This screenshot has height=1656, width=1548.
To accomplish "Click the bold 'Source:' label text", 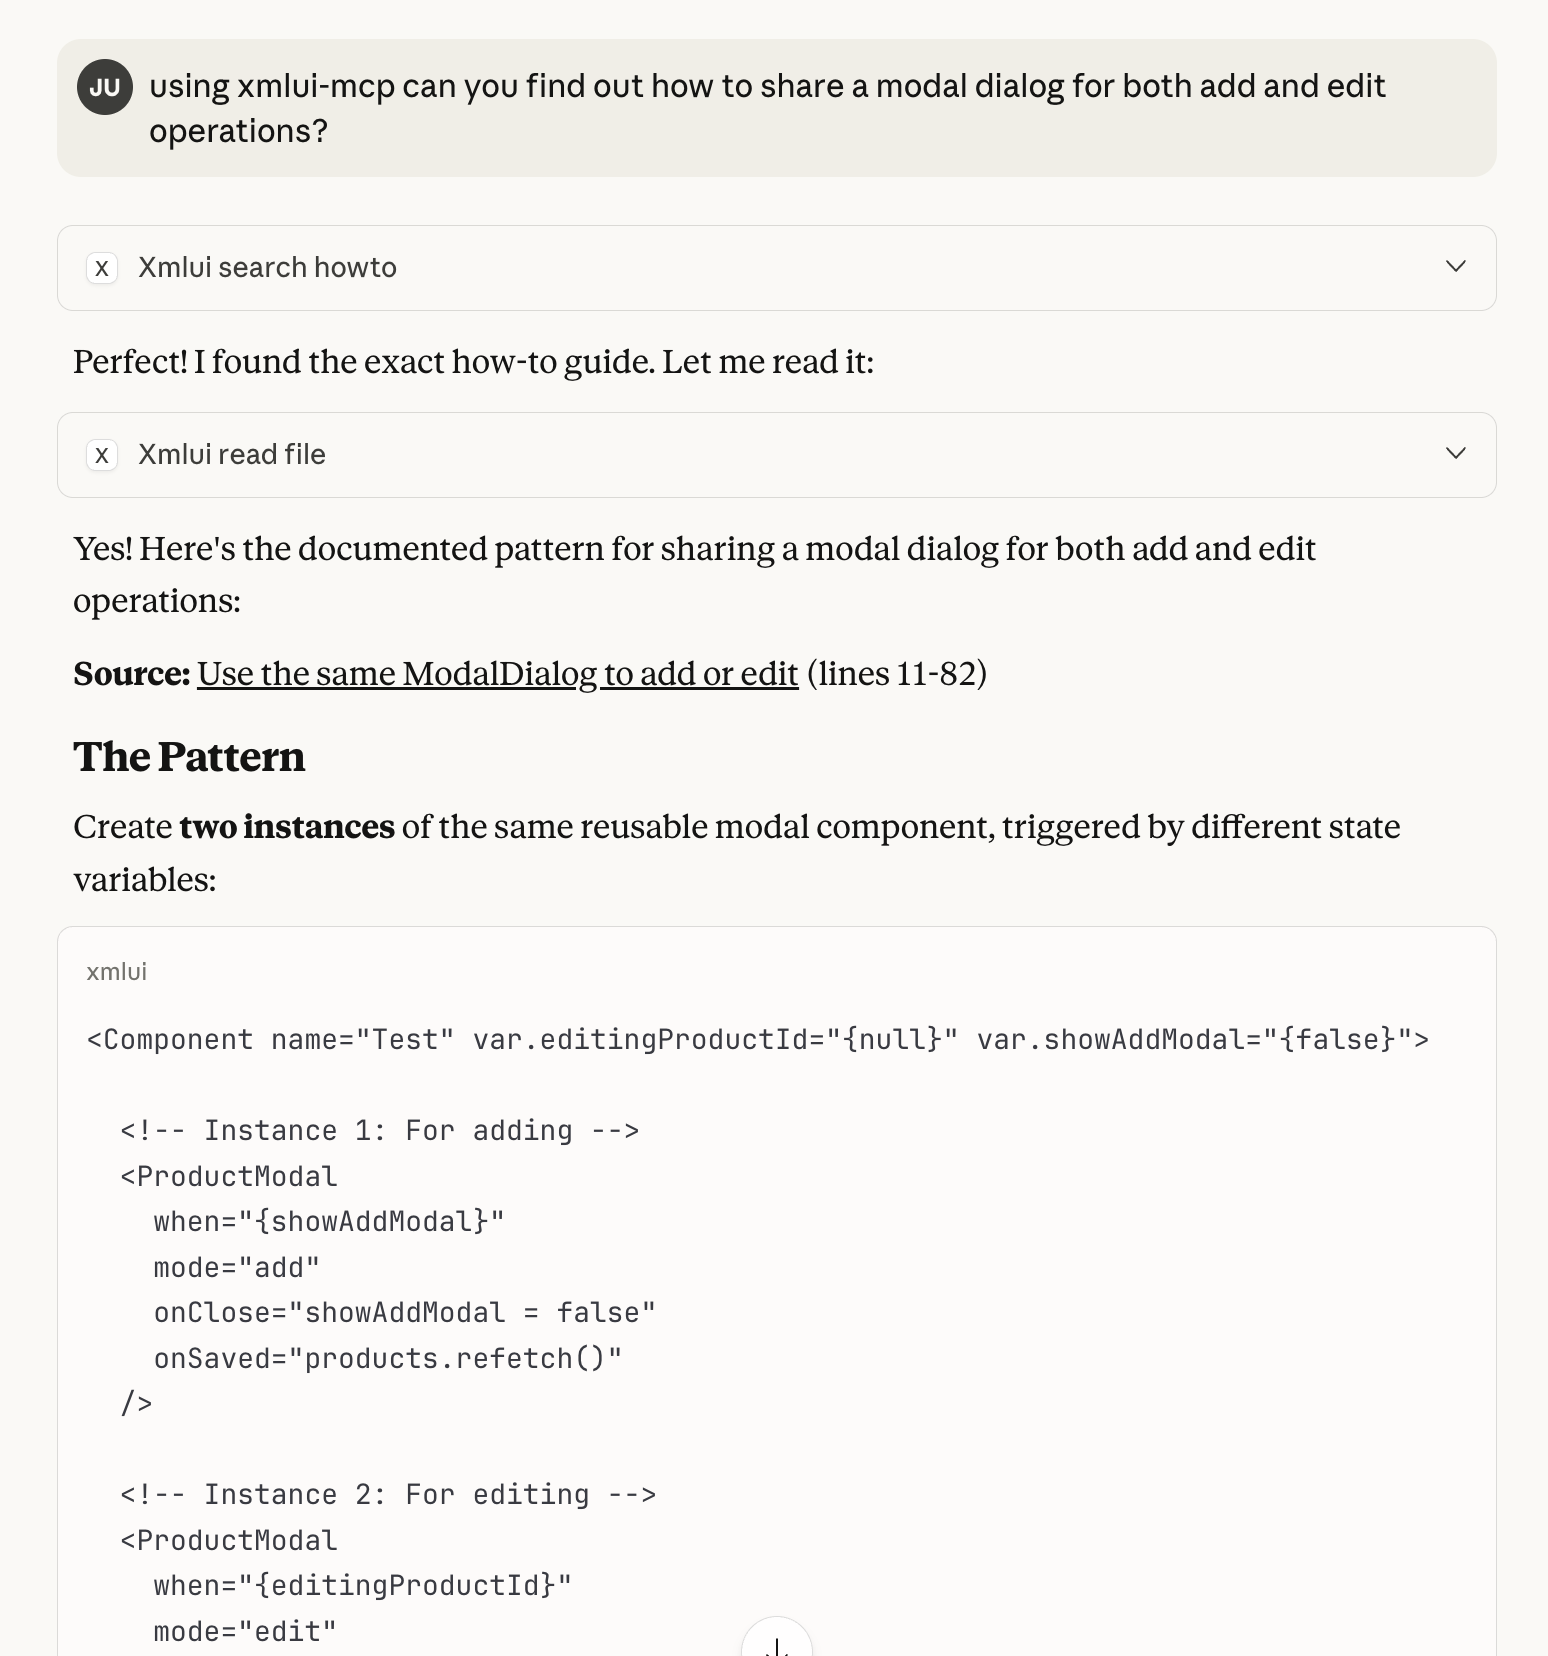I will click(x=131, y=674).
